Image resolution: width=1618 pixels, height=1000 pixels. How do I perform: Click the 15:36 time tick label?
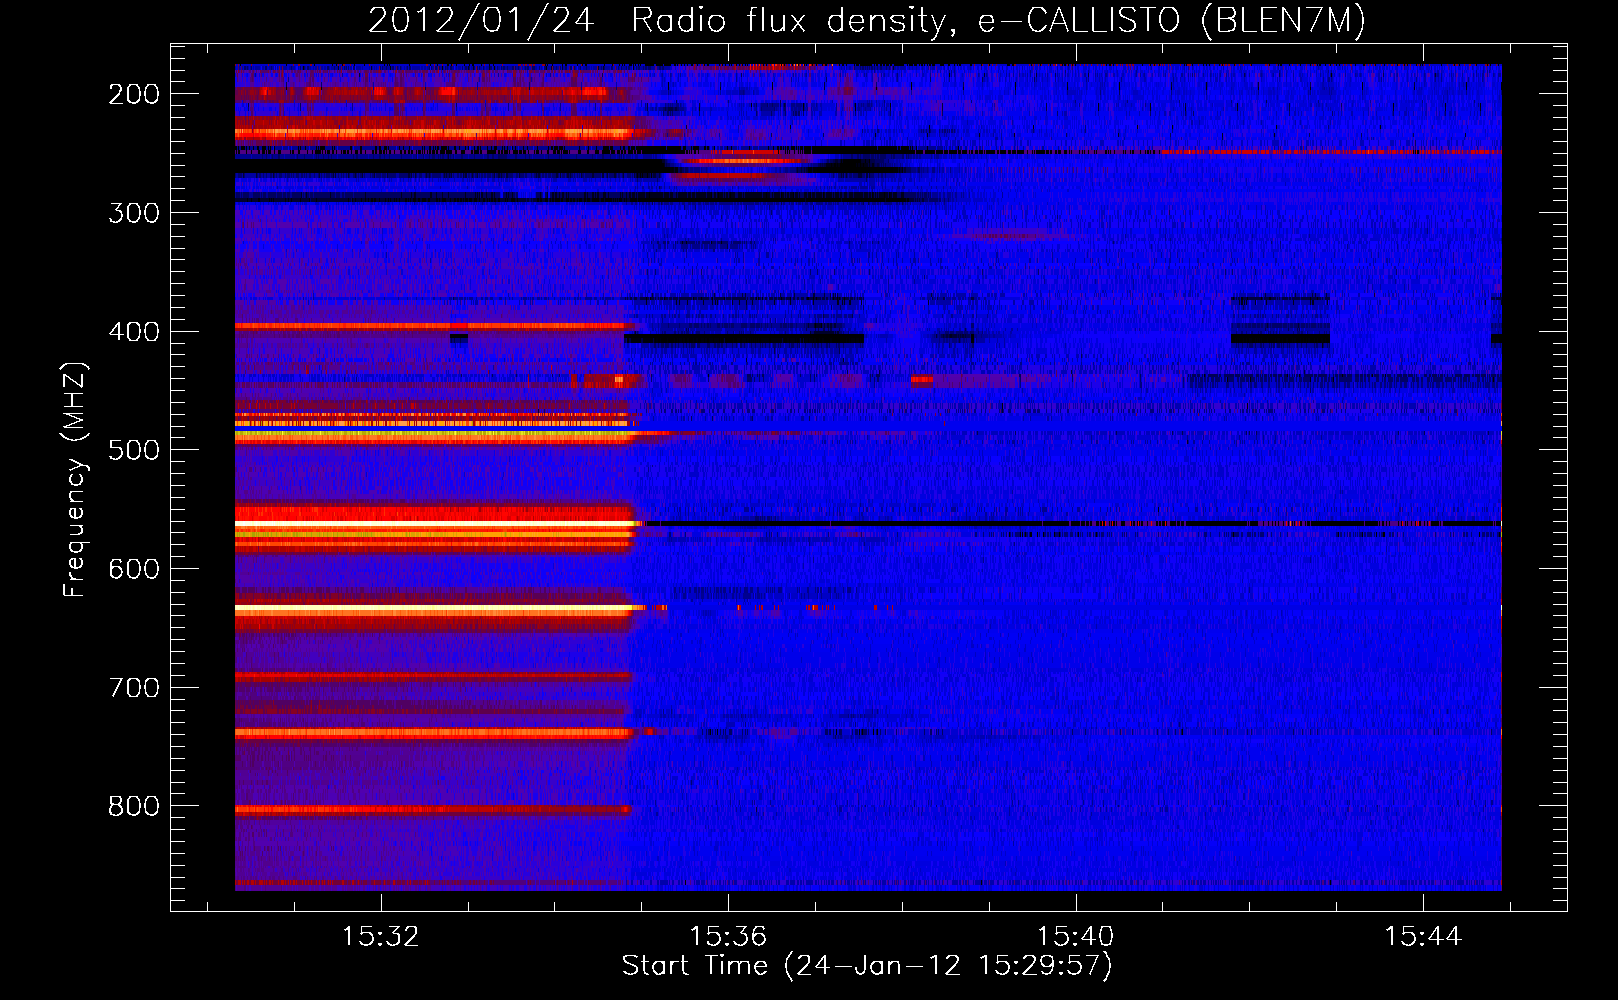pyautogui.click(x=728, y=937)
